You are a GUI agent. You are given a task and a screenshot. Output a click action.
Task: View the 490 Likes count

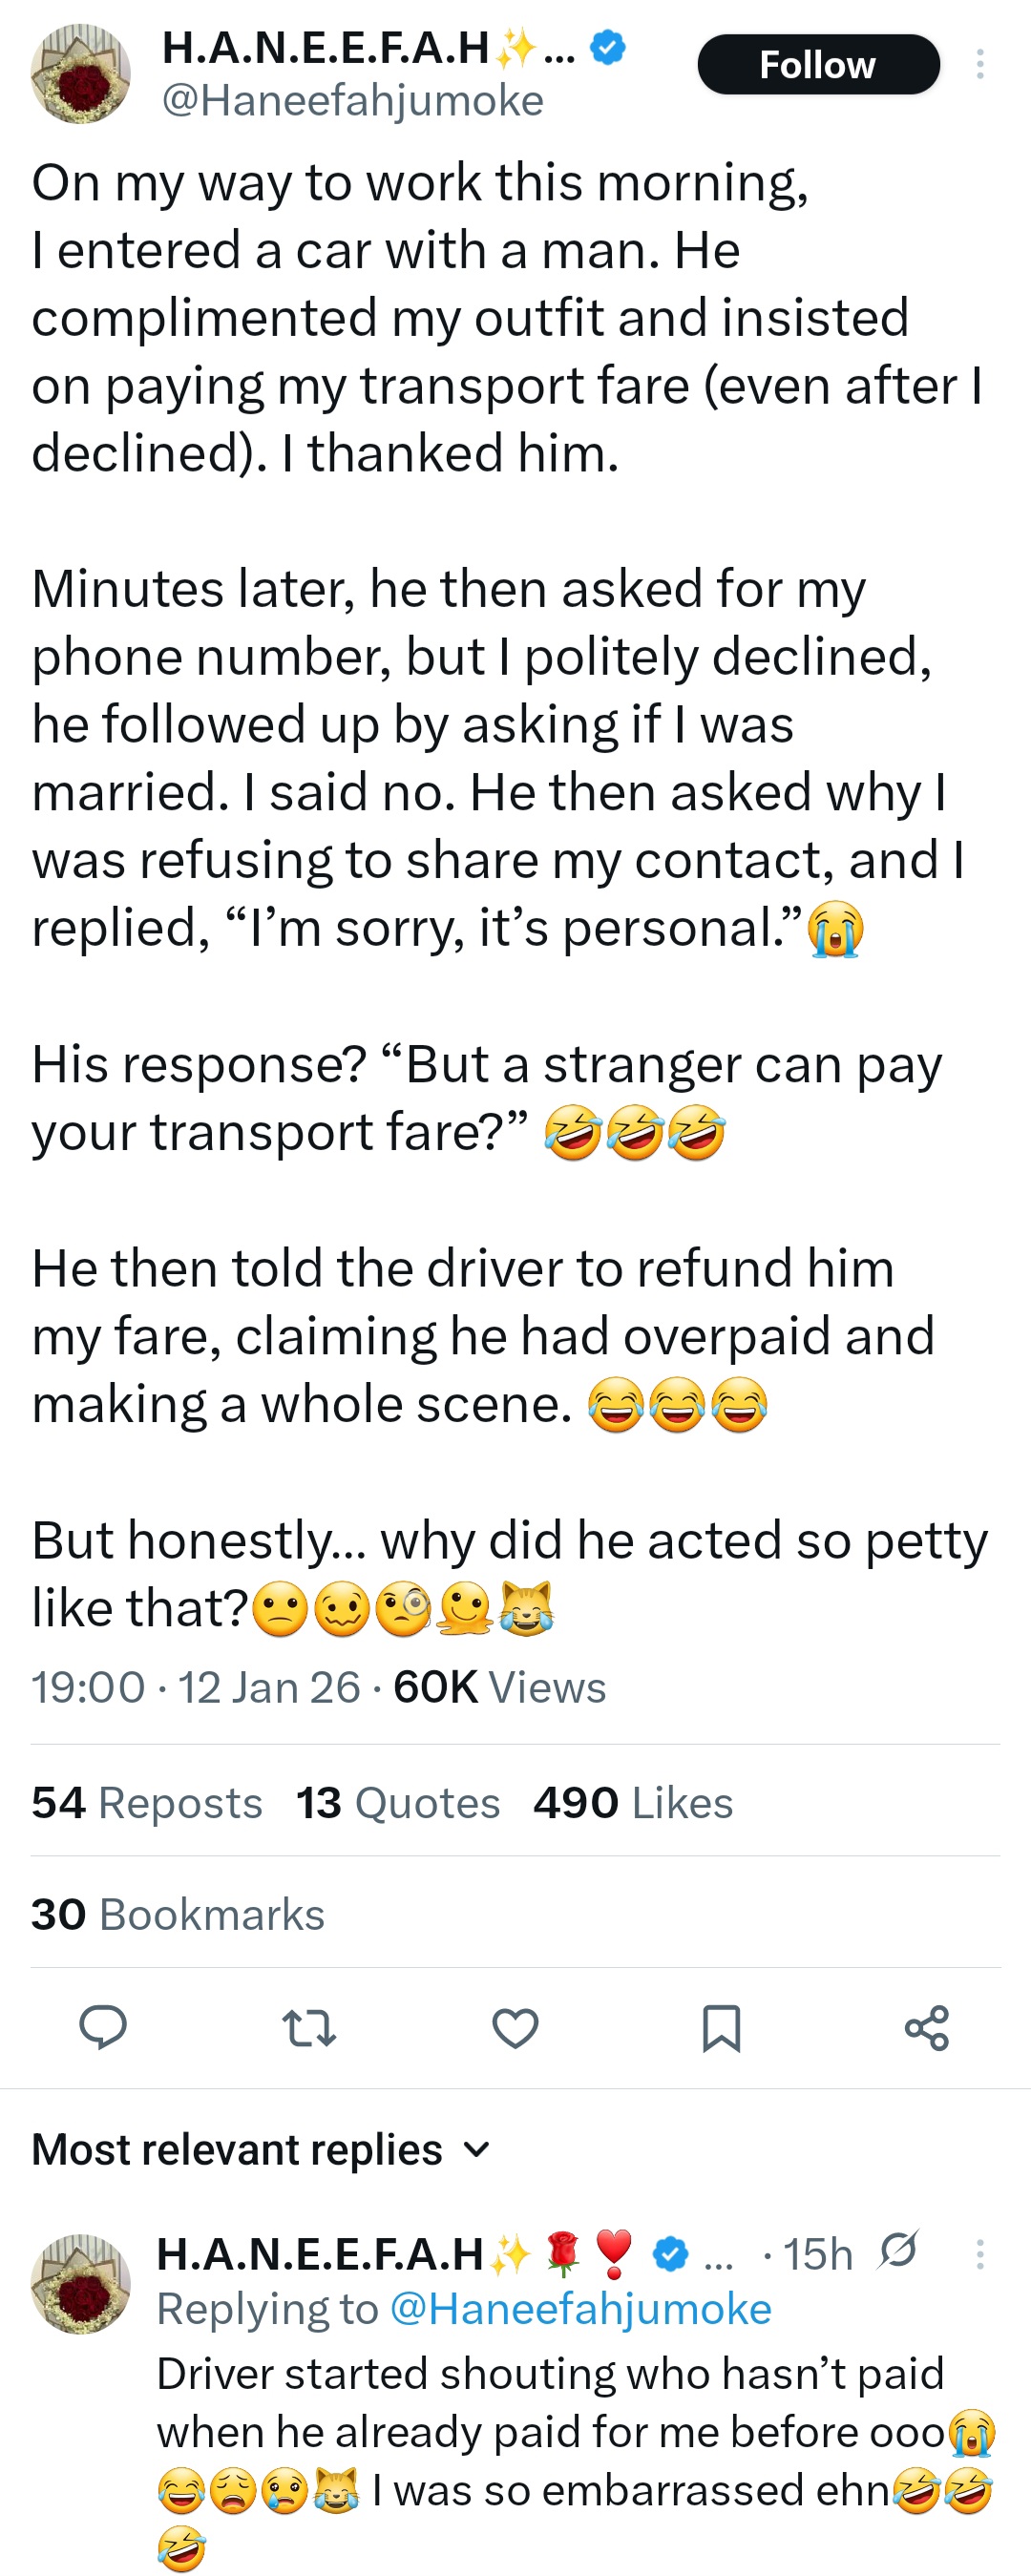[632, 1803]
